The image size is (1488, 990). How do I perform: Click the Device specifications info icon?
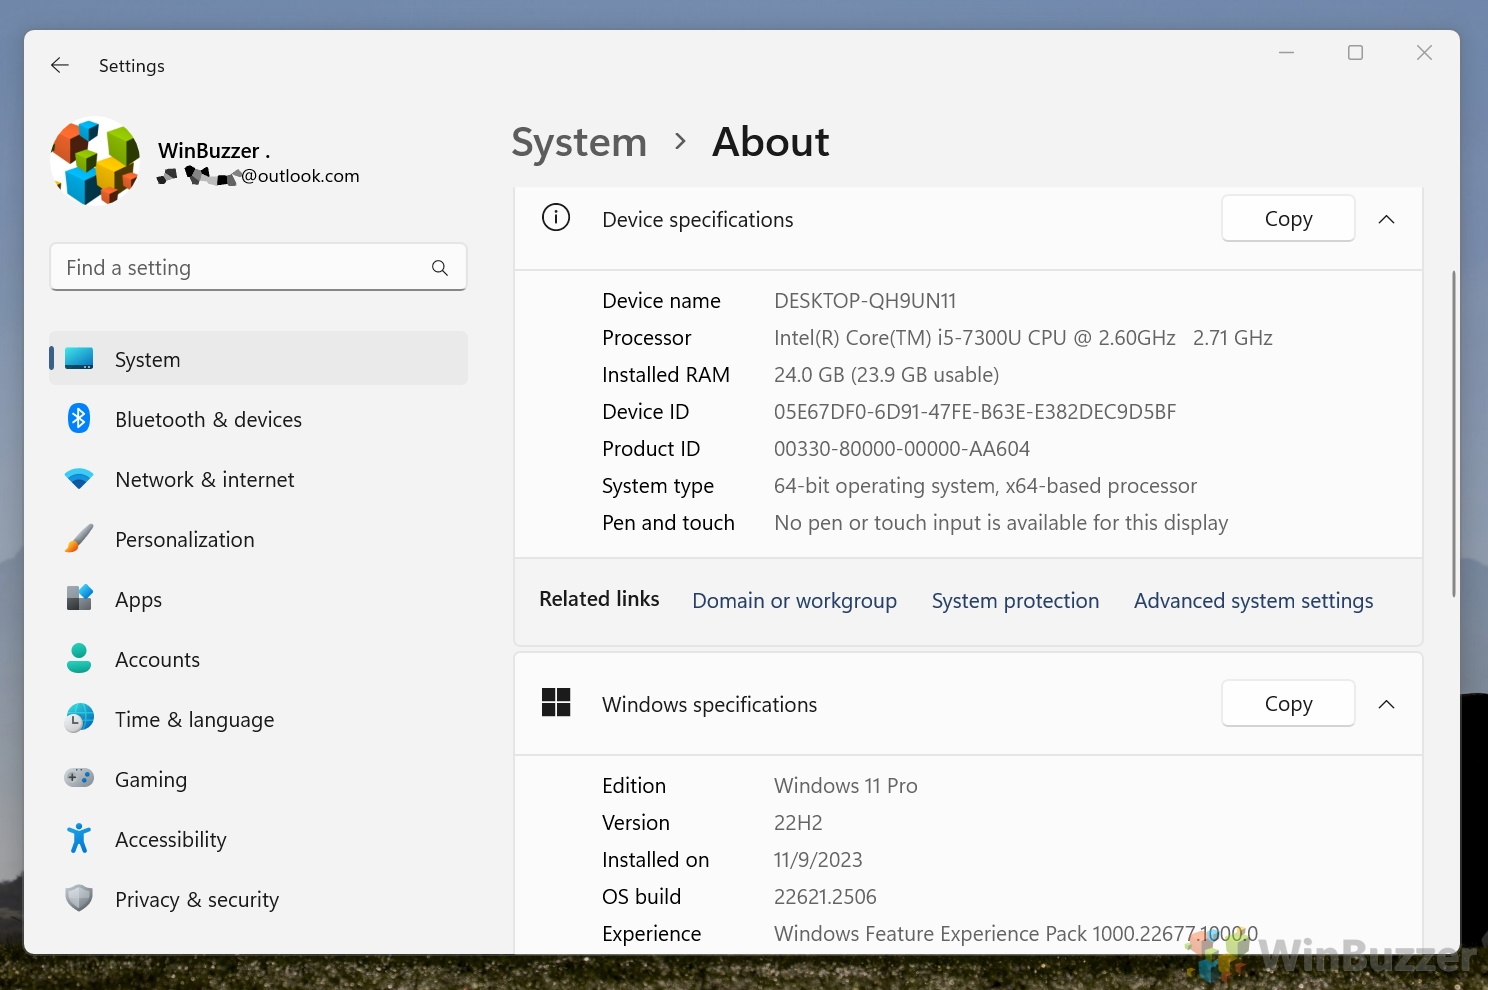pos(556,217)
